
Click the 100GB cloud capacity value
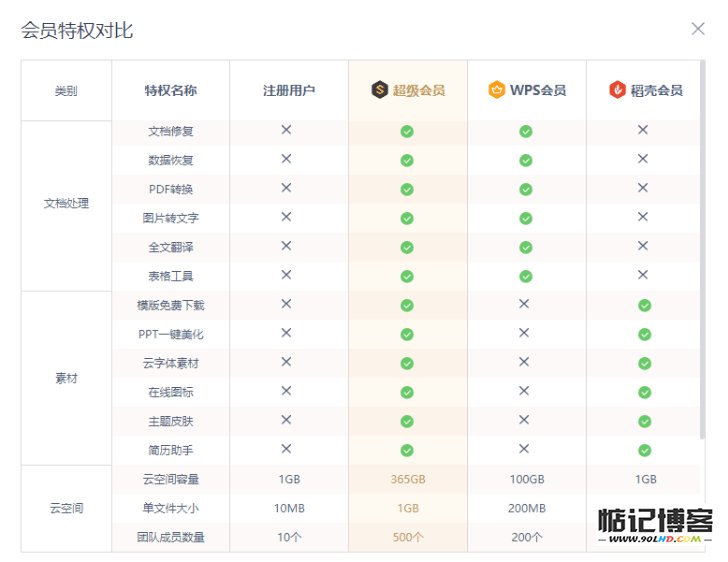coord(526,479)
